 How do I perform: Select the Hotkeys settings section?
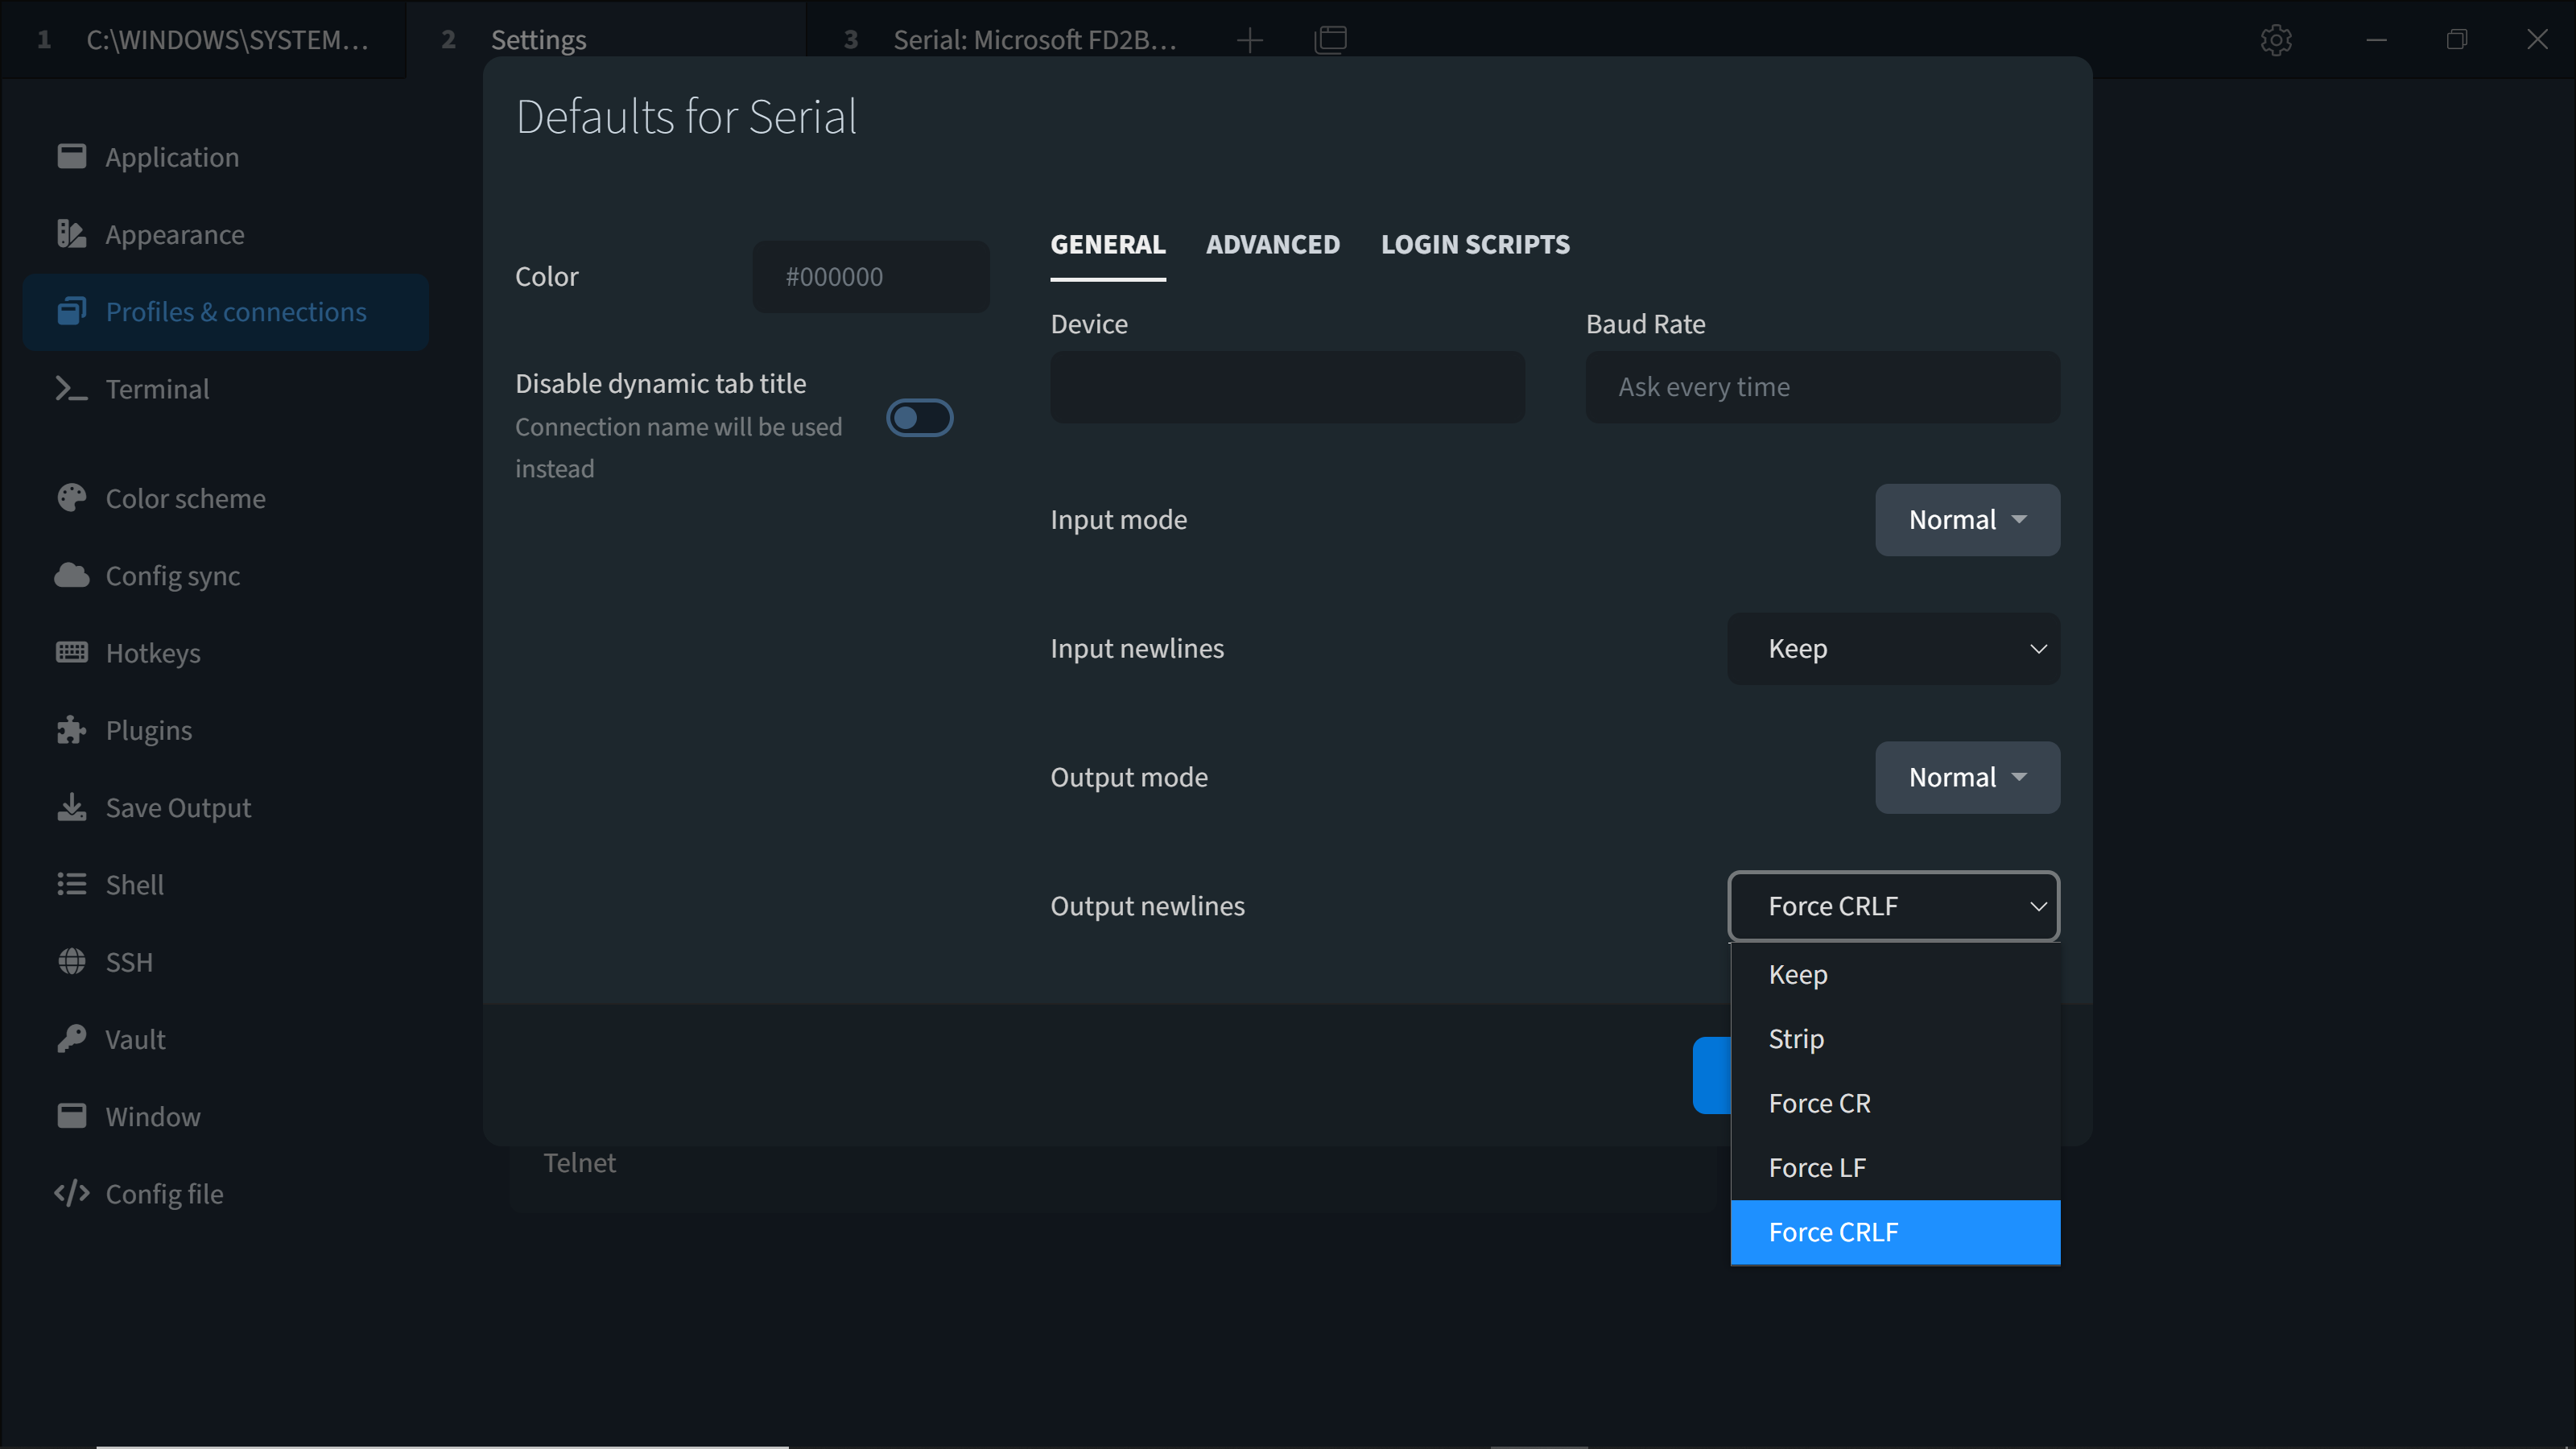pyautogui.click(x=153, y=653)
